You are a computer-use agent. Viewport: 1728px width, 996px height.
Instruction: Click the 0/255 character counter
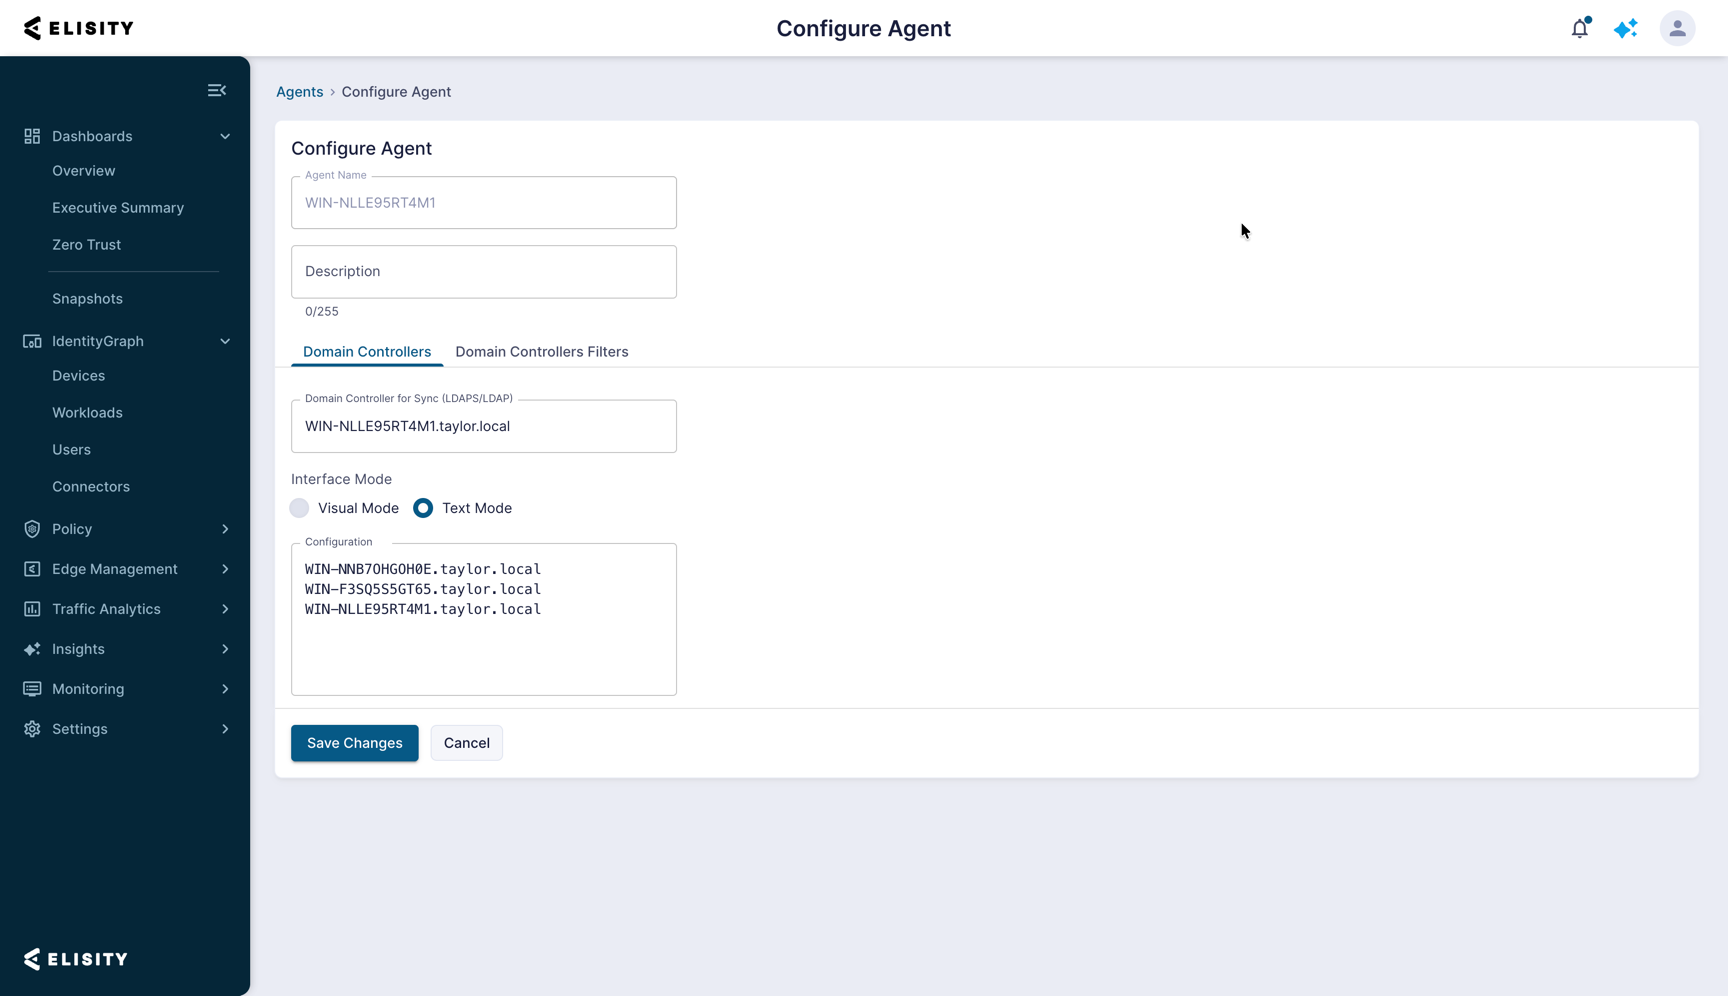point(322,312)
